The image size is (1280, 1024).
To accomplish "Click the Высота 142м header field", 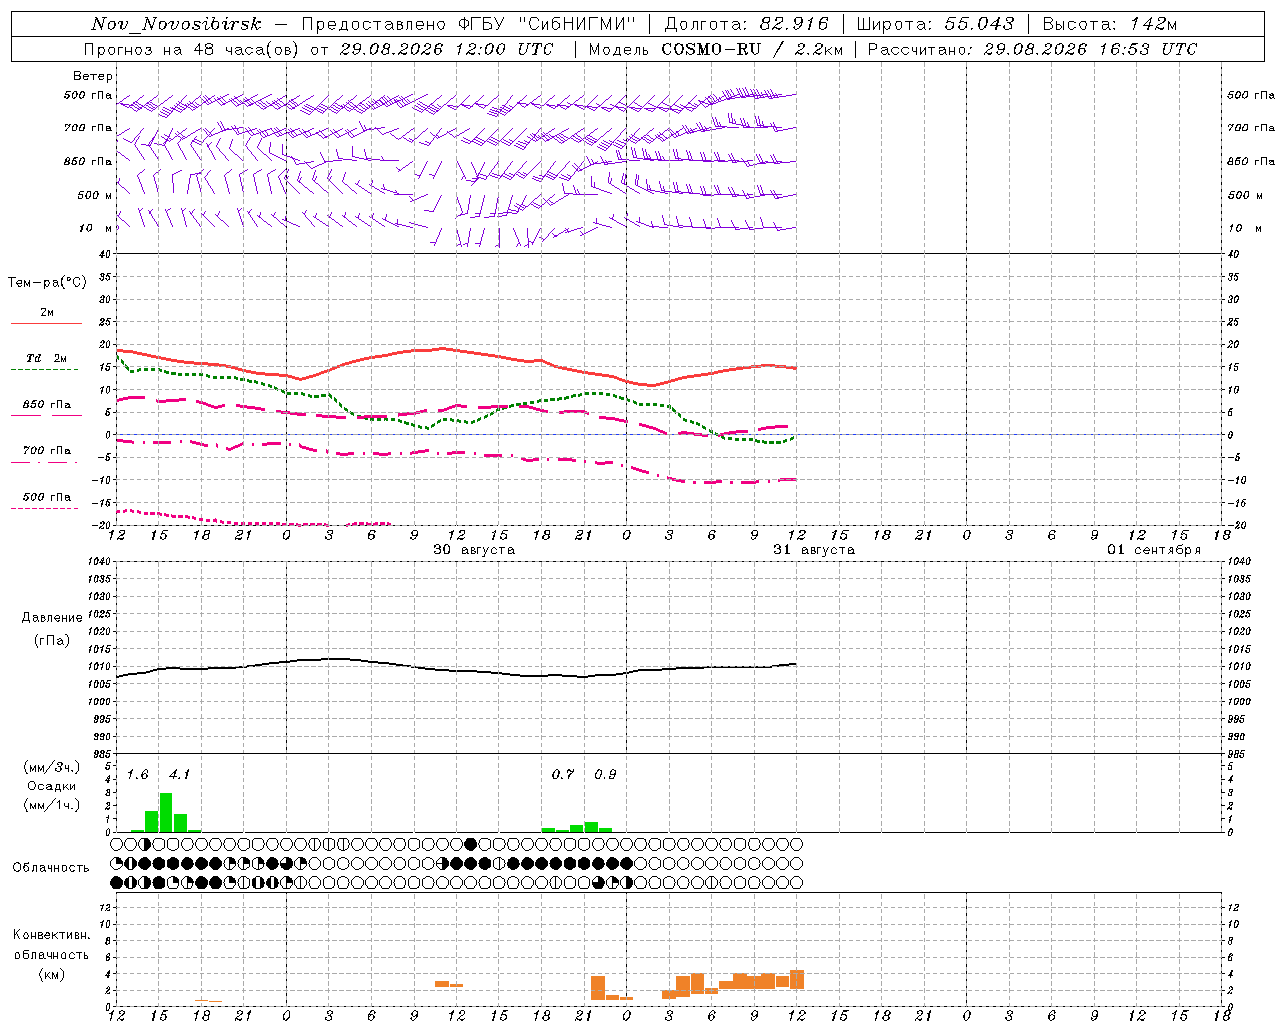I will pyautogui.click(x=1109, y=24).
